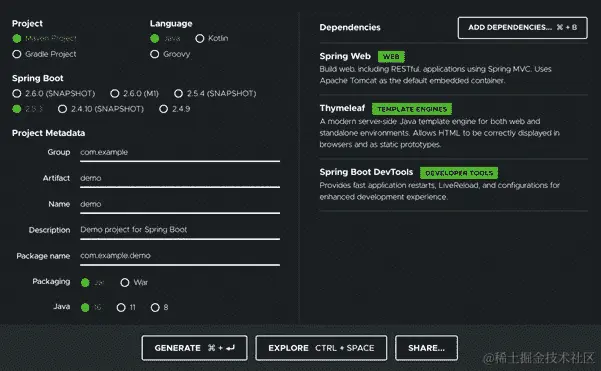Click the Project section heading

[x=27, y=23]
